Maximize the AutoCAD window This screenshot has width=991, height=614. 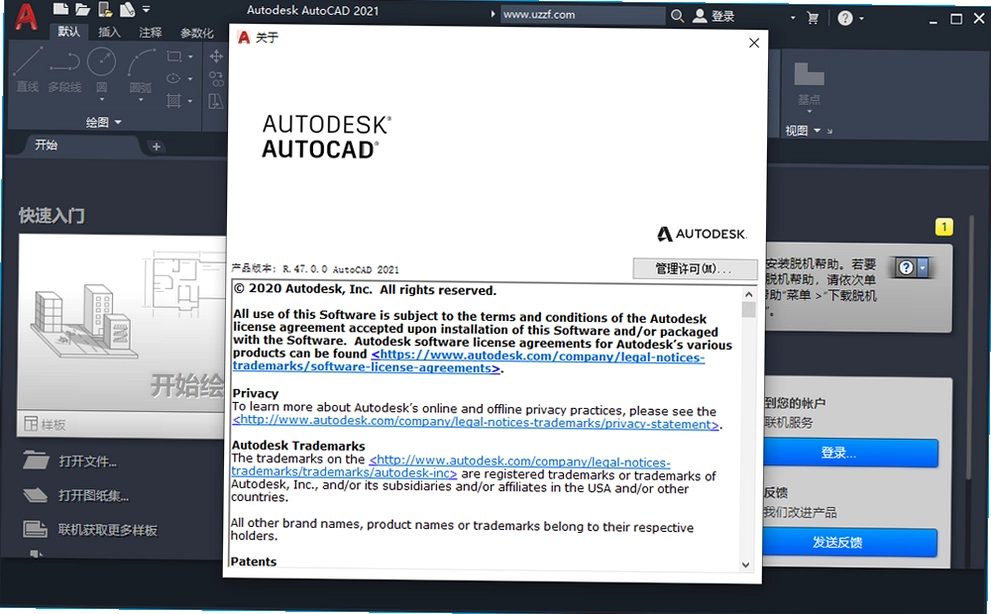[956, 19]
